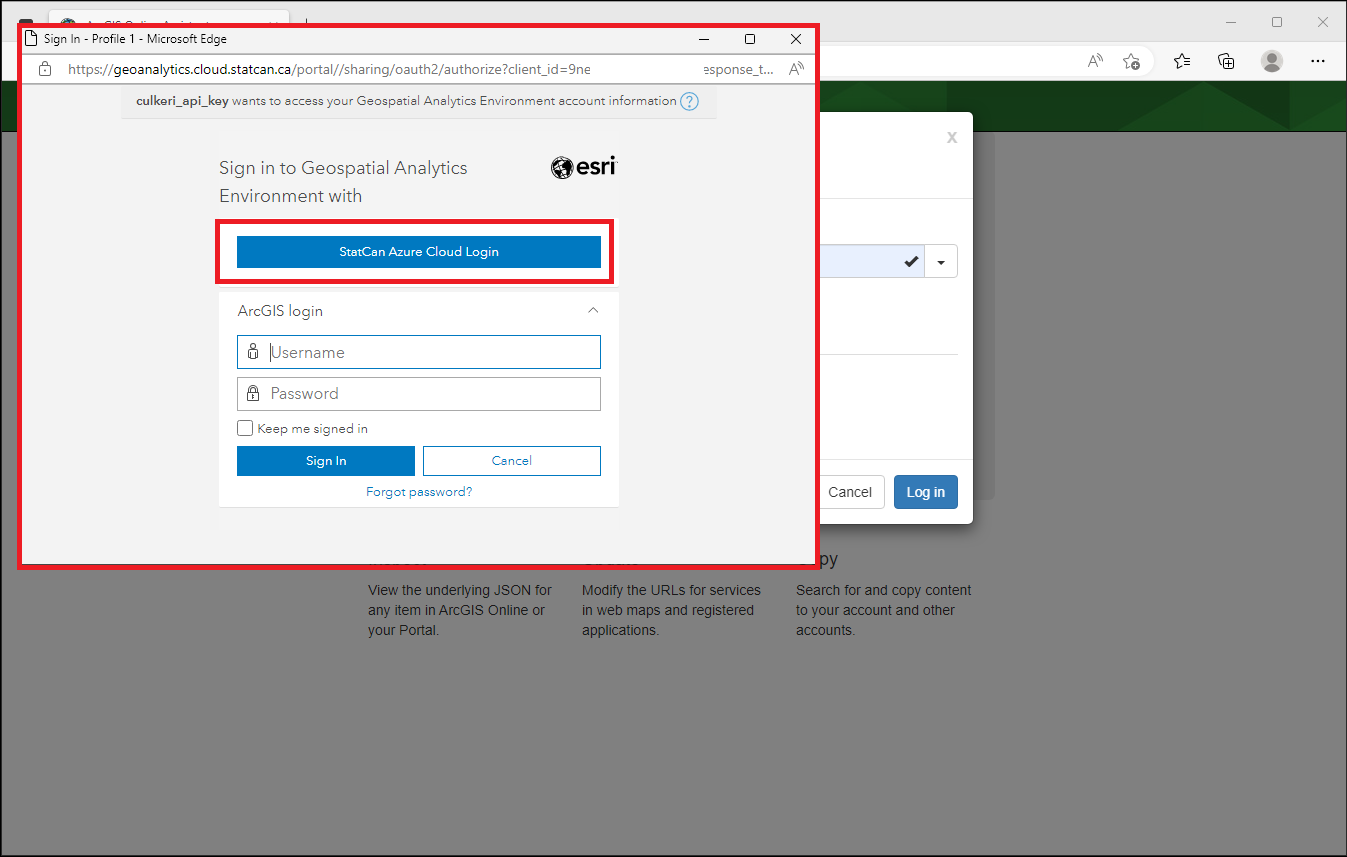Enable the Keep me signed in checkbox
1347x857 pixels.
click(245, 428)
